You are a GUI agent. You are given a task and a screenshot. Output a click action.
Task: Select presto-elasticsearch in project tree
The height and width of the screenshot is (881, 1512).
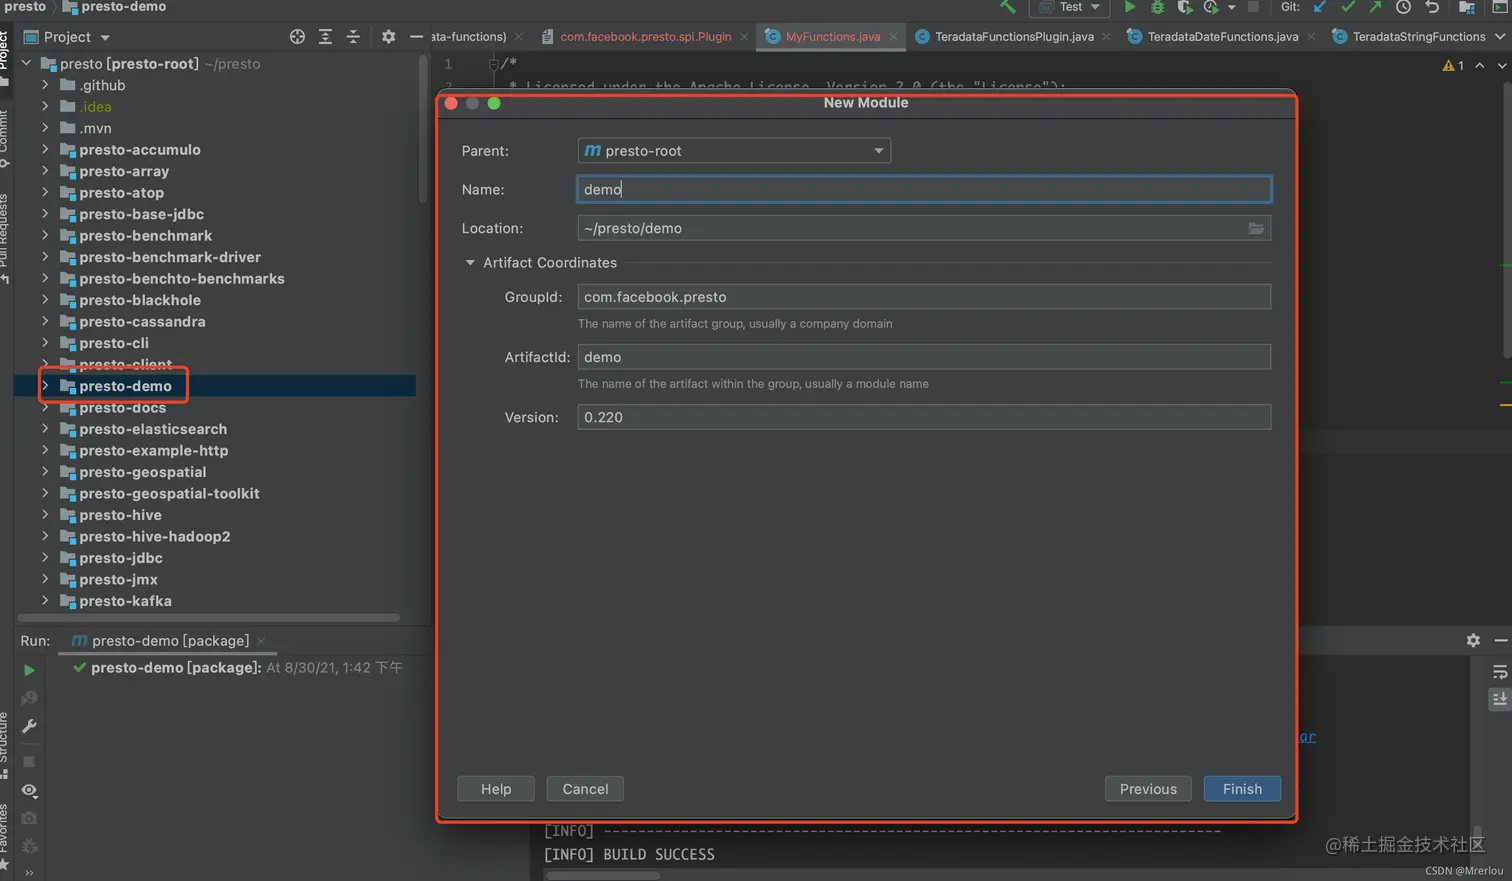153,429
